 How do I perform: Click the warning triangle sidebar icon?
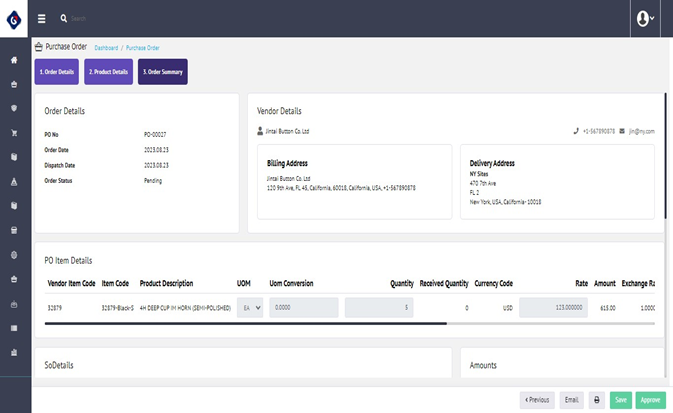point(14,181)
